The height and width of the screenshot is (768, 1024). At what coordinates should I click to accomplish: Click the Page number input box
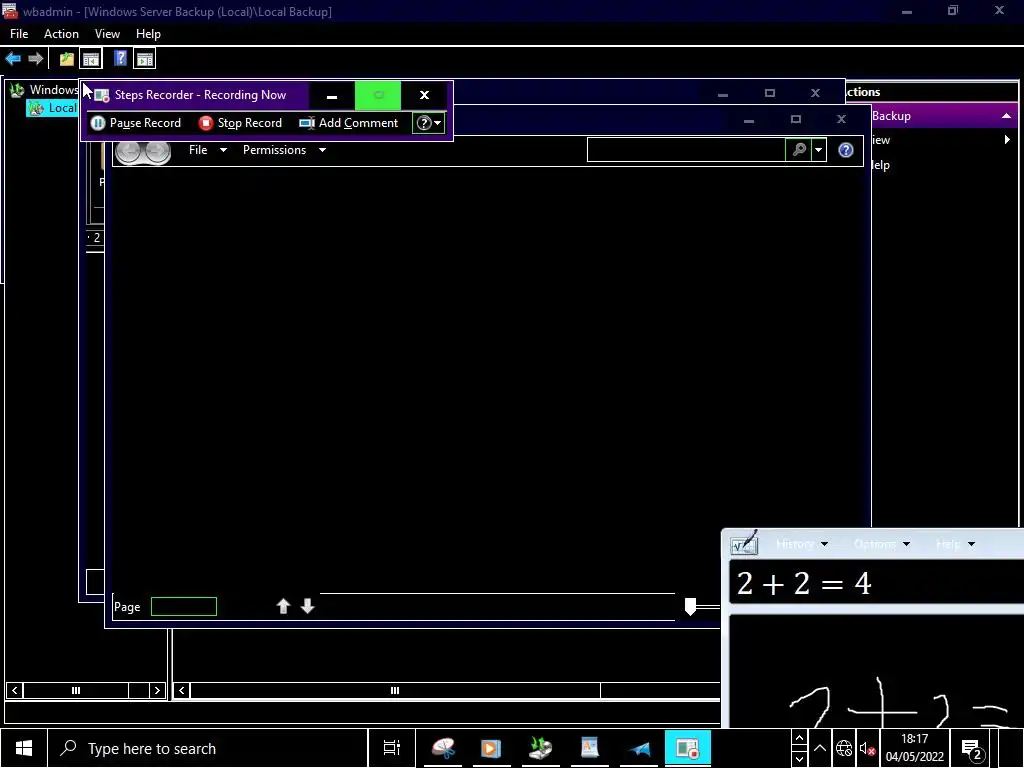[184, 607]
